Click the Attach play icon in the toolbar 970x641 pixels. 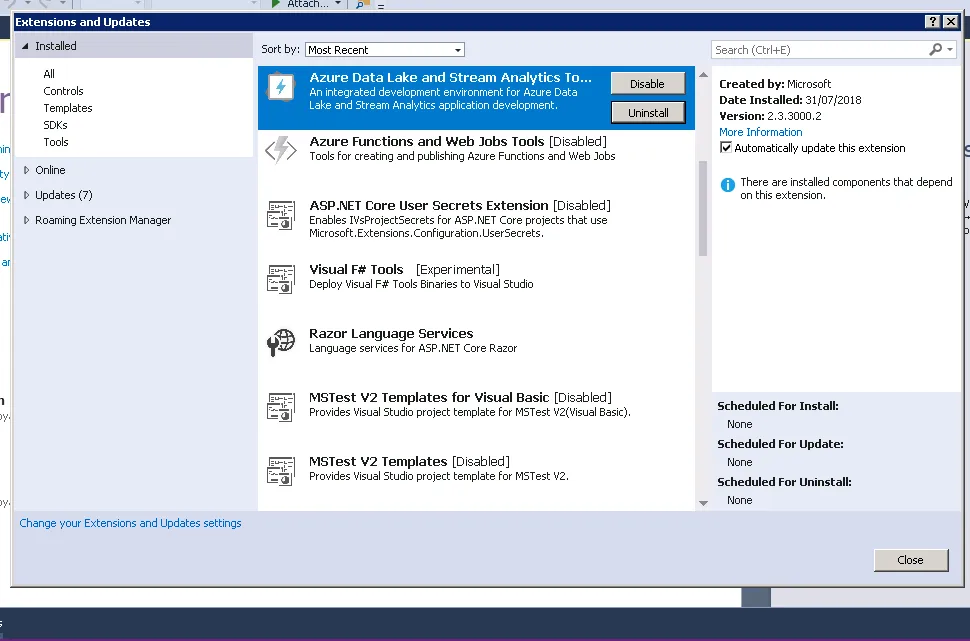tap(276, 4)
